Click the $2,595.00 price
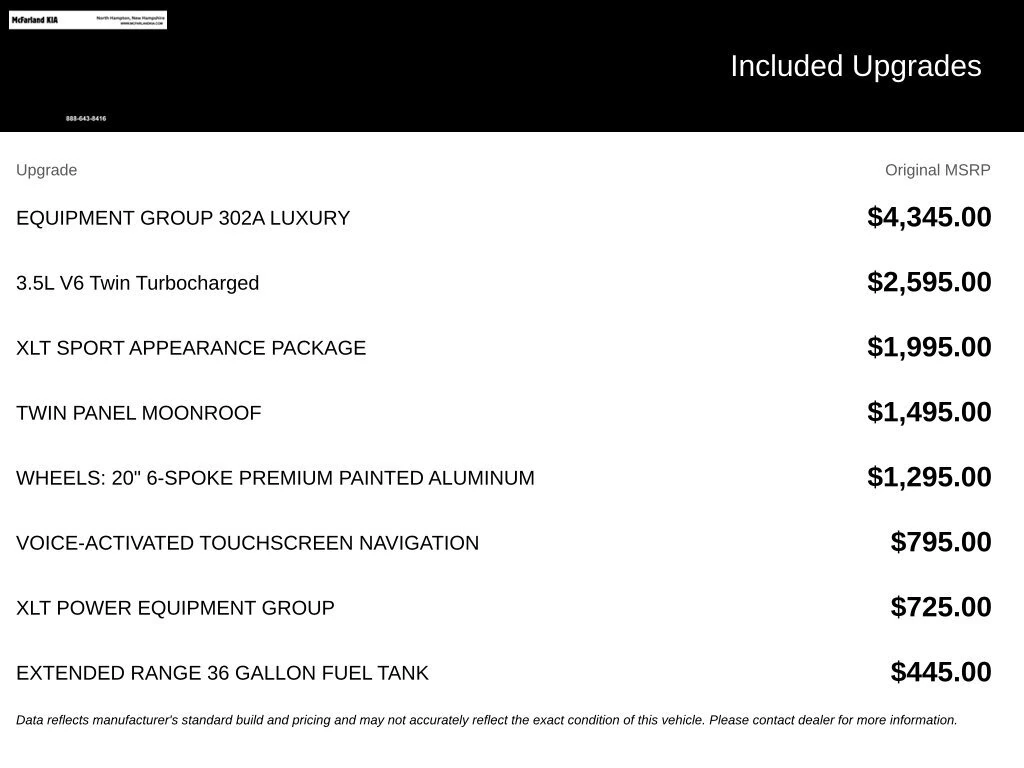This screenshot has width=1024, height=768. pyautogui.click(x=929, y=283)
